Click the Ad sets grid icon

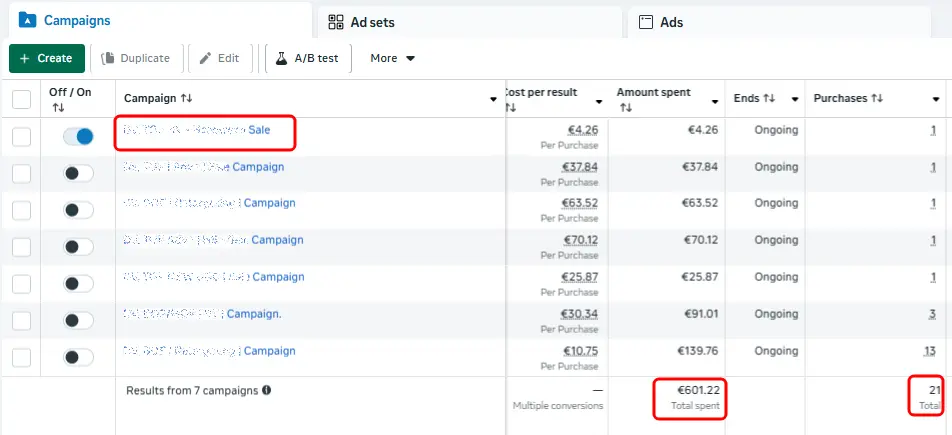click(336, 22)
